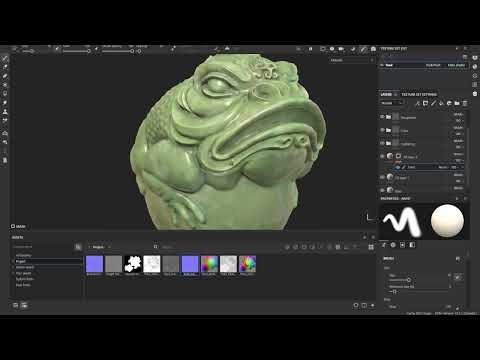Select Project in the assets tree

point(21,261)
